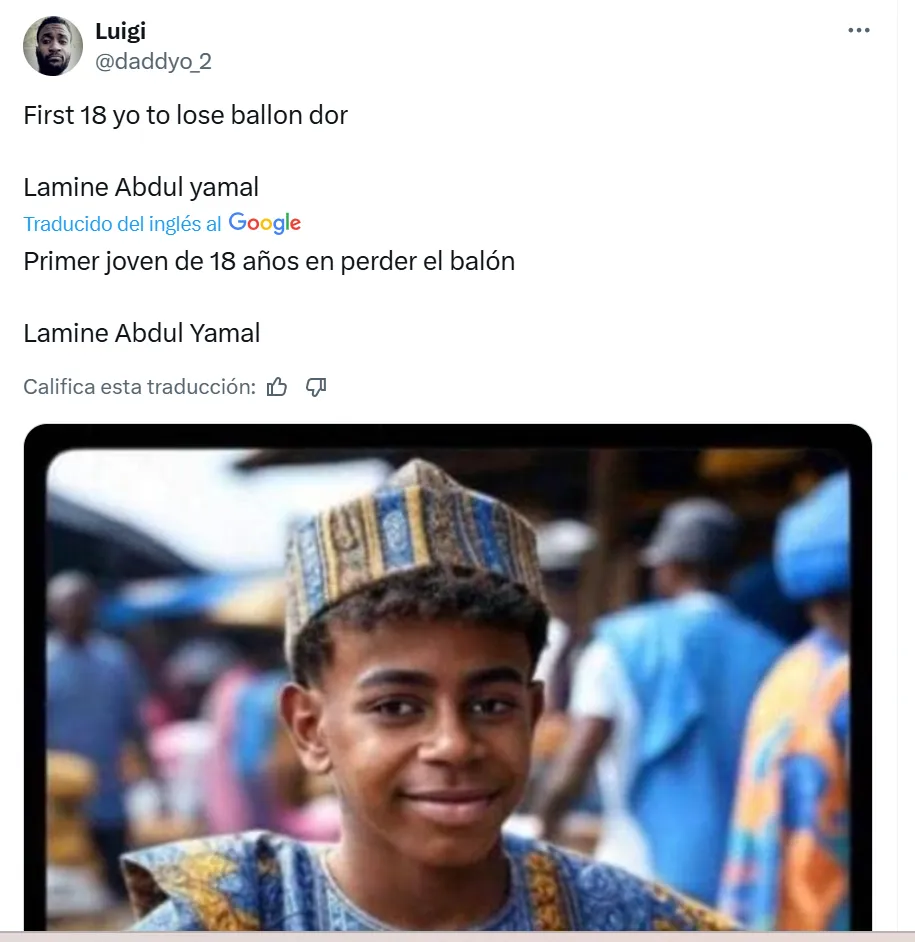This screenshot has height=942, width=915.
Task: Click the Google logo beside translation notice
Action: 265,223
